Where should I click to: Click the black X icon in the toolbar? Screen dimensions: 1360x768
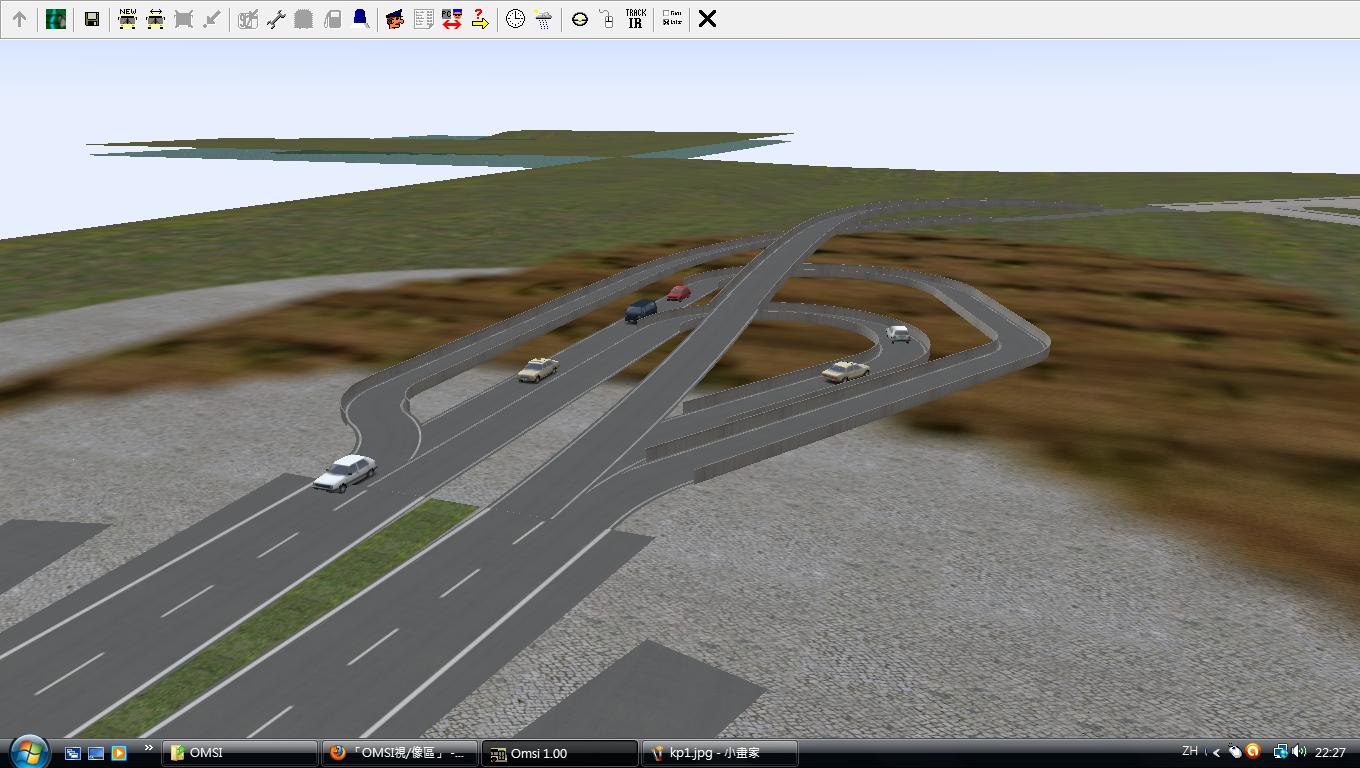pyautogui.click(x=707, y=19)
